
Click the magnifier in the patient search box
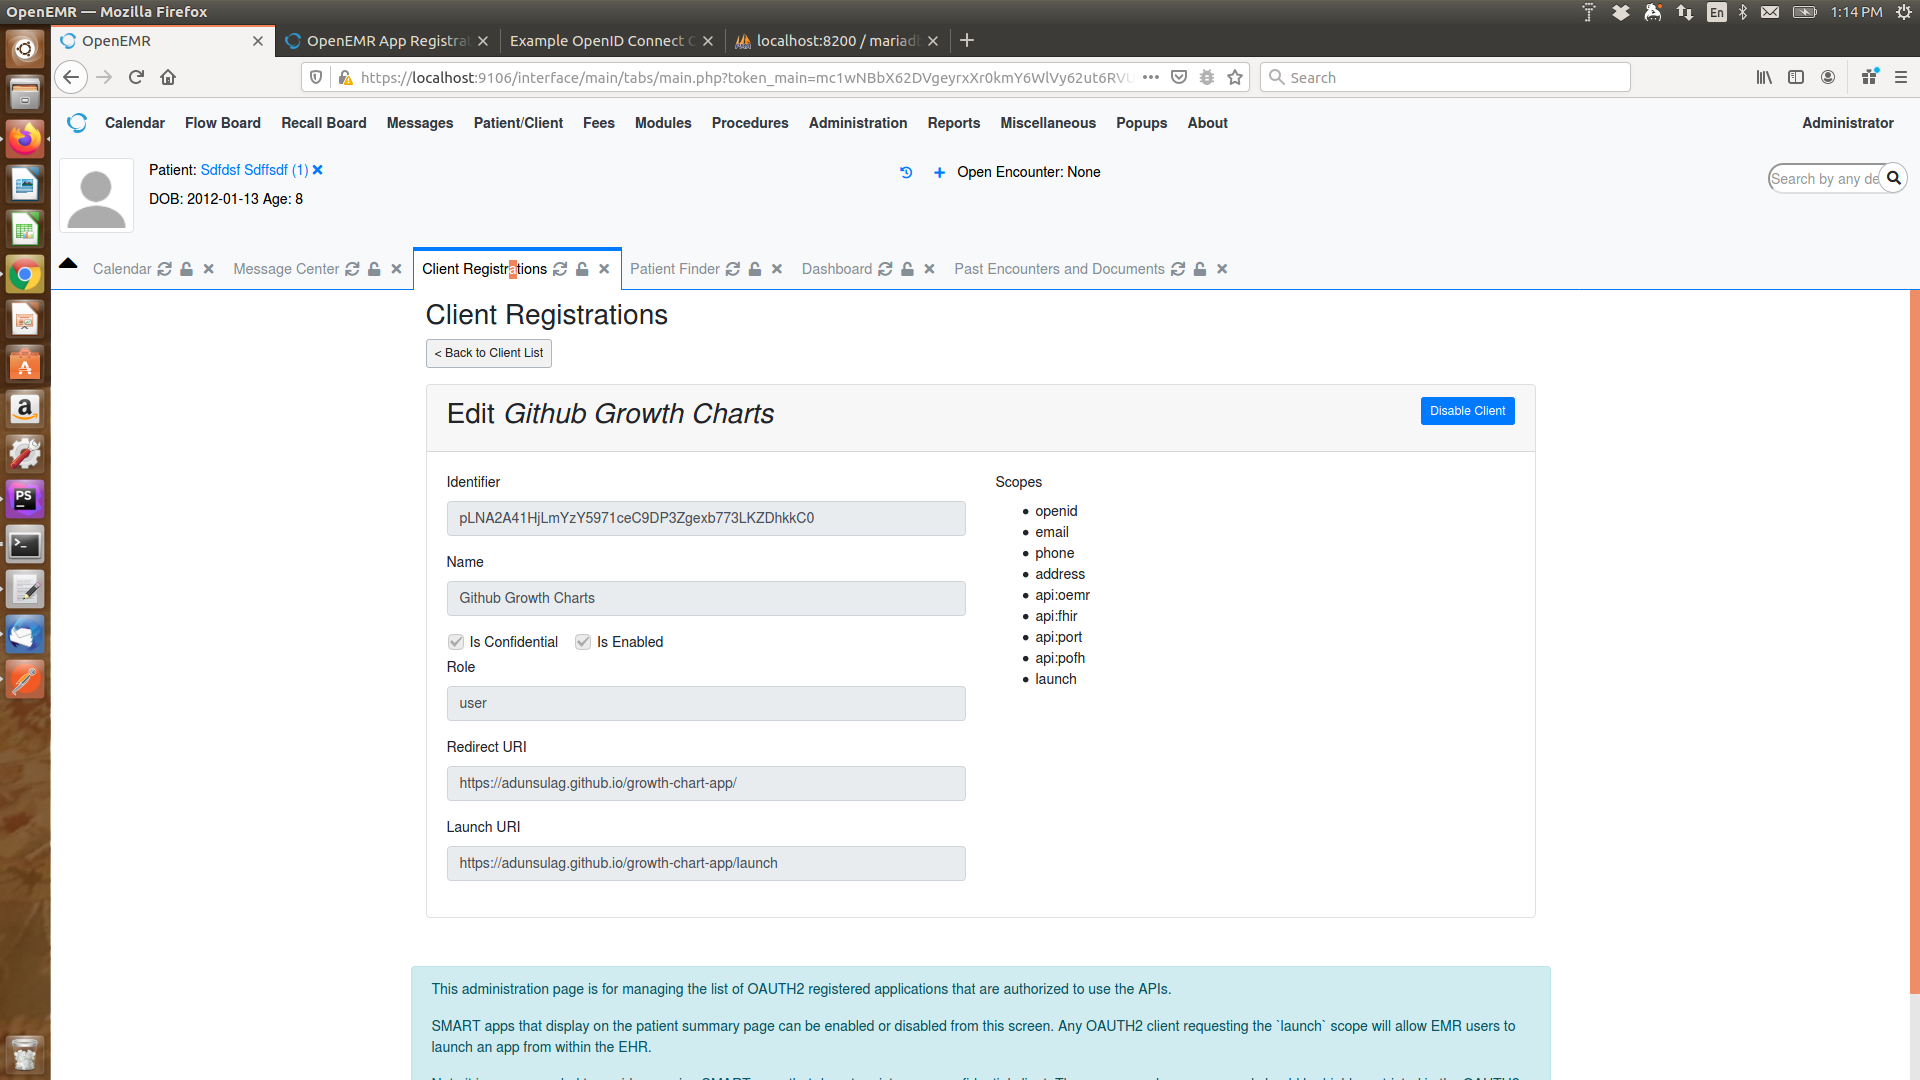[1894, 178]
